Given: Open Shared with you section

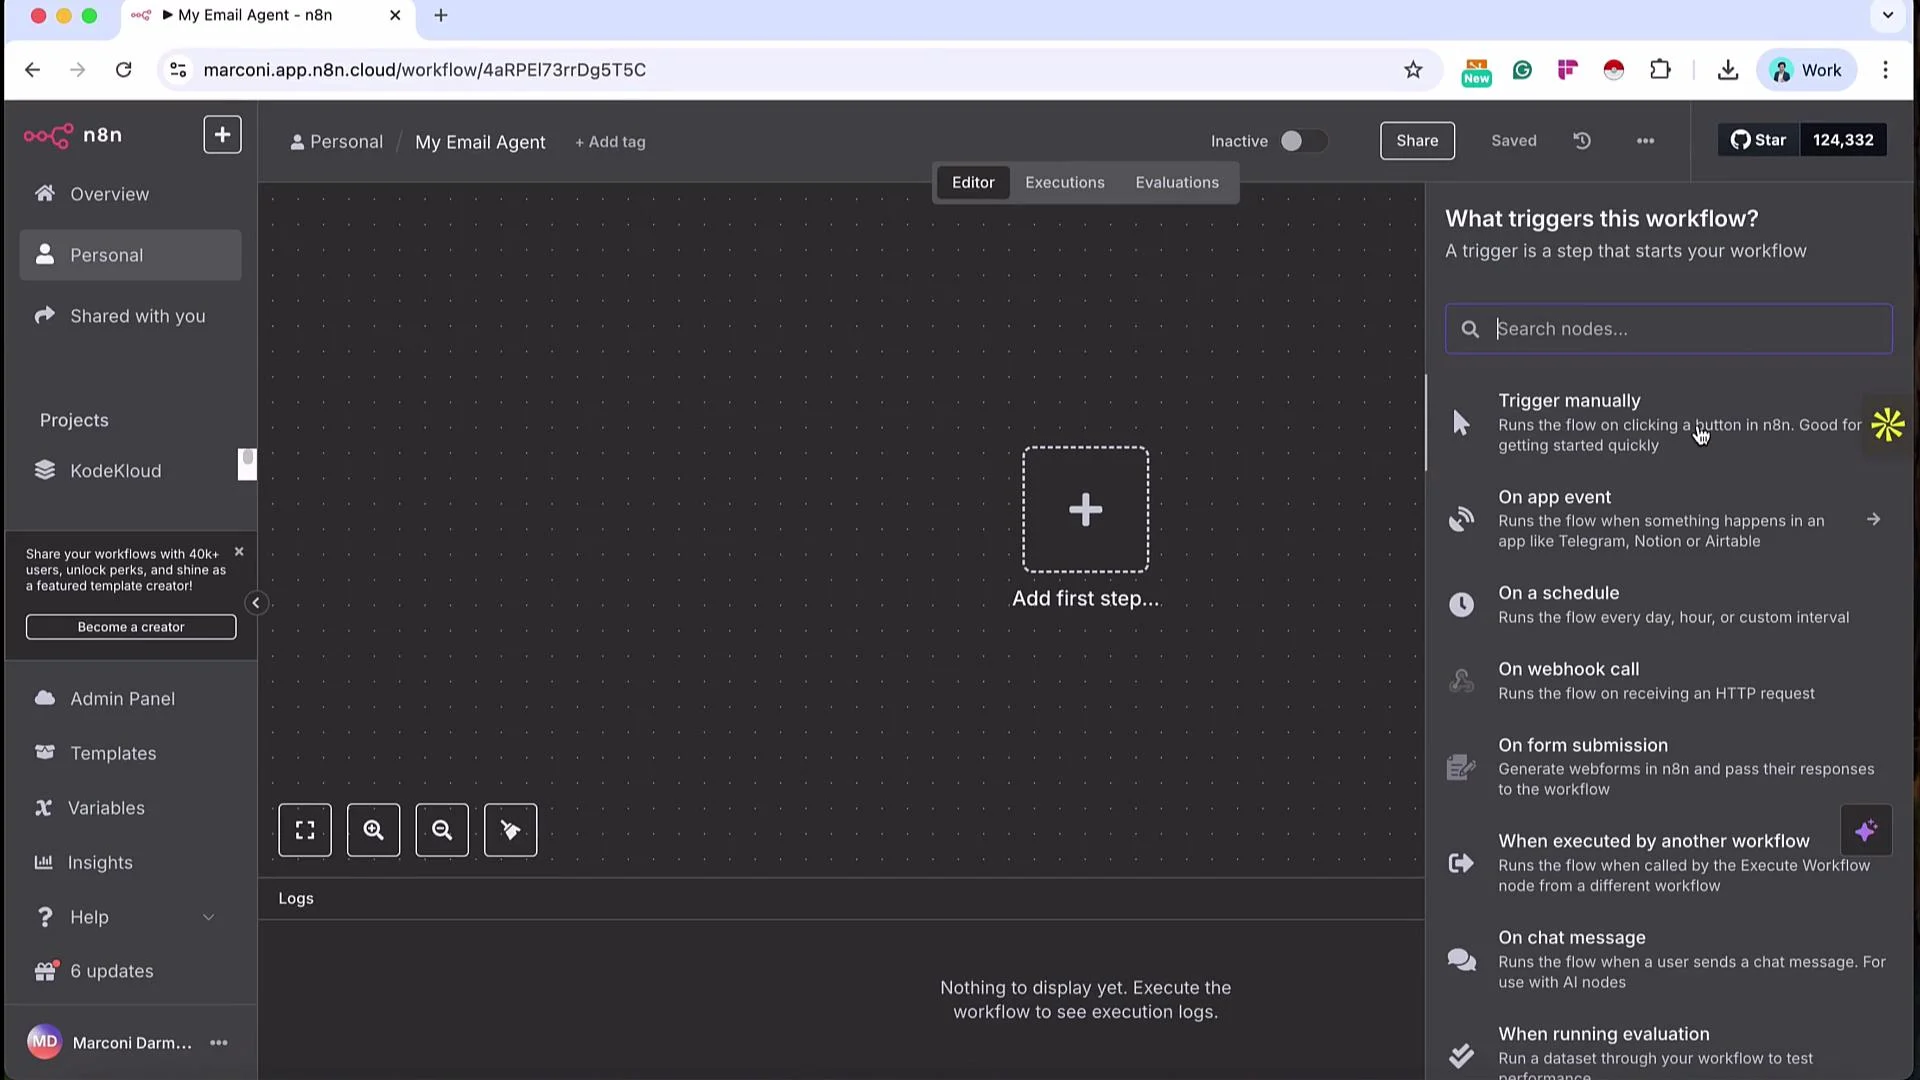Looking at the screenshot, I should (130, 316).
